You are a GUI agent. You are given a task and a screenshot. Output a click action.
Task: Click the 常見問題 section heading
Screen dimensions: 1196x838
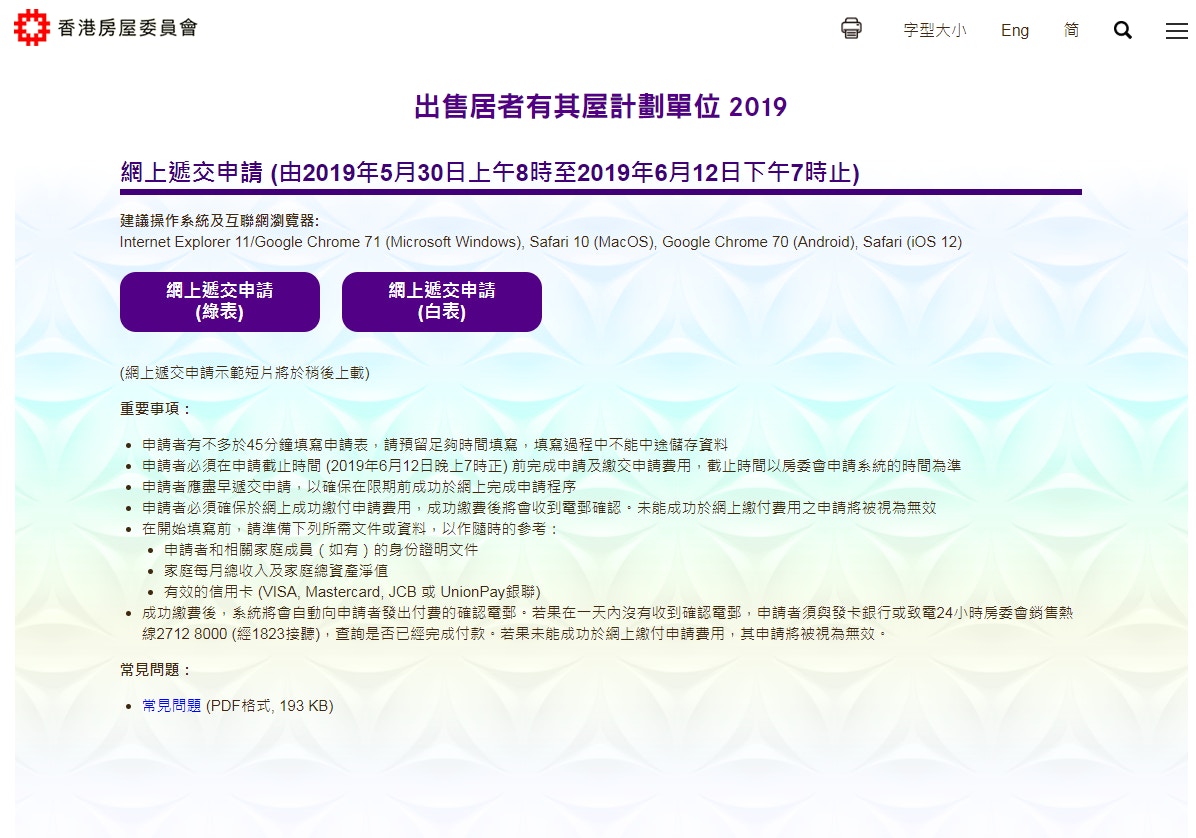155,670
